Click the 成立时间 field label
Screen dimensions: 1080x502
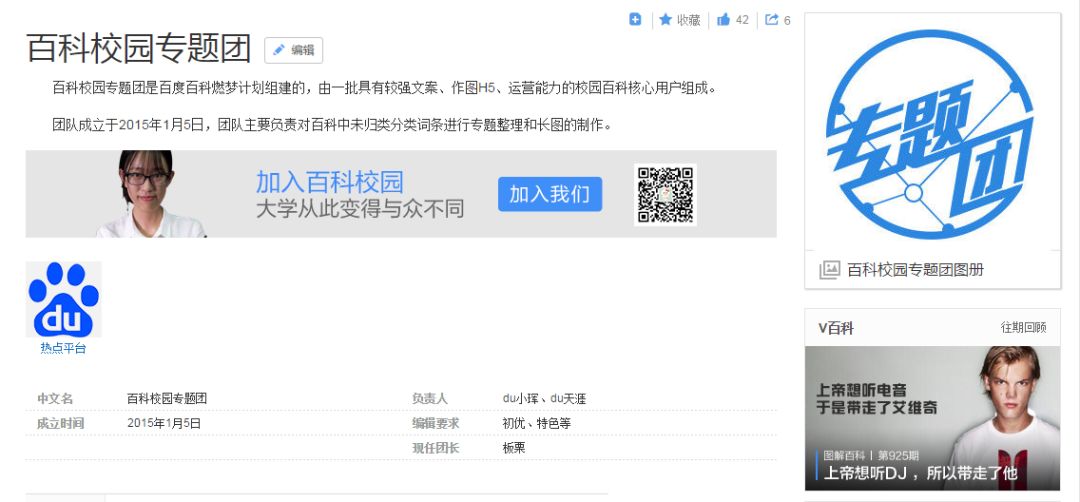(60, 423)
